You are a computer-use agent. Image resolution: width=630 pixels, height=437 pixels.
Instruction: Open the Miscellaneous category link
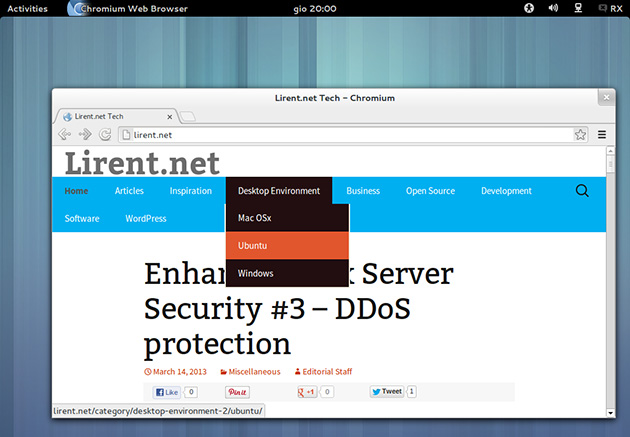tap(250, 372)
